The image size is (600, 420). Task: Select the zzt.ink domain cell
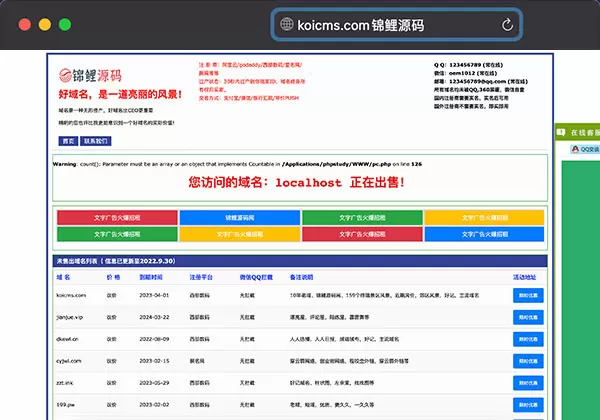click(65, 383)
